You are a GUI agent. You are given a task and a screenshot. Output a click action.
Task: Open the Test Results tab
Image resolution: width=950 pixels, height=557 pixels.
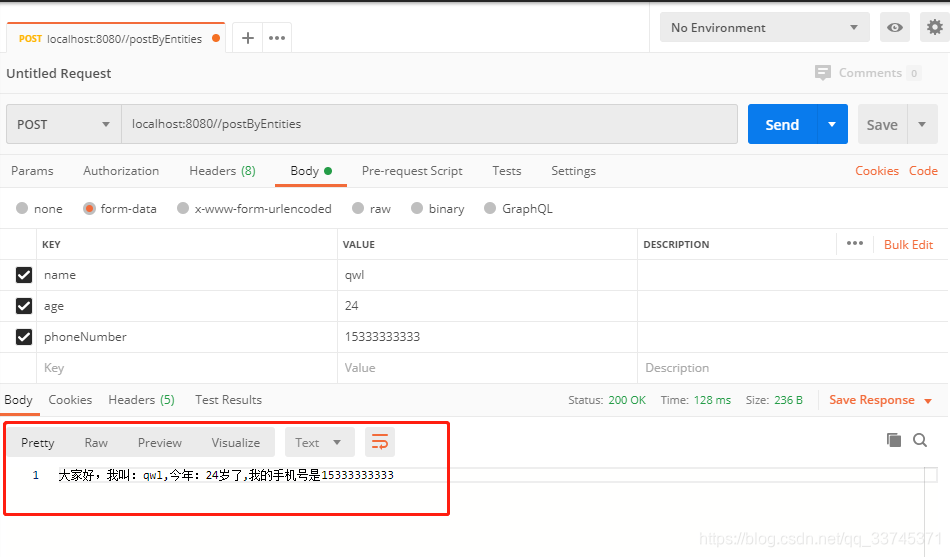[228, 399]
